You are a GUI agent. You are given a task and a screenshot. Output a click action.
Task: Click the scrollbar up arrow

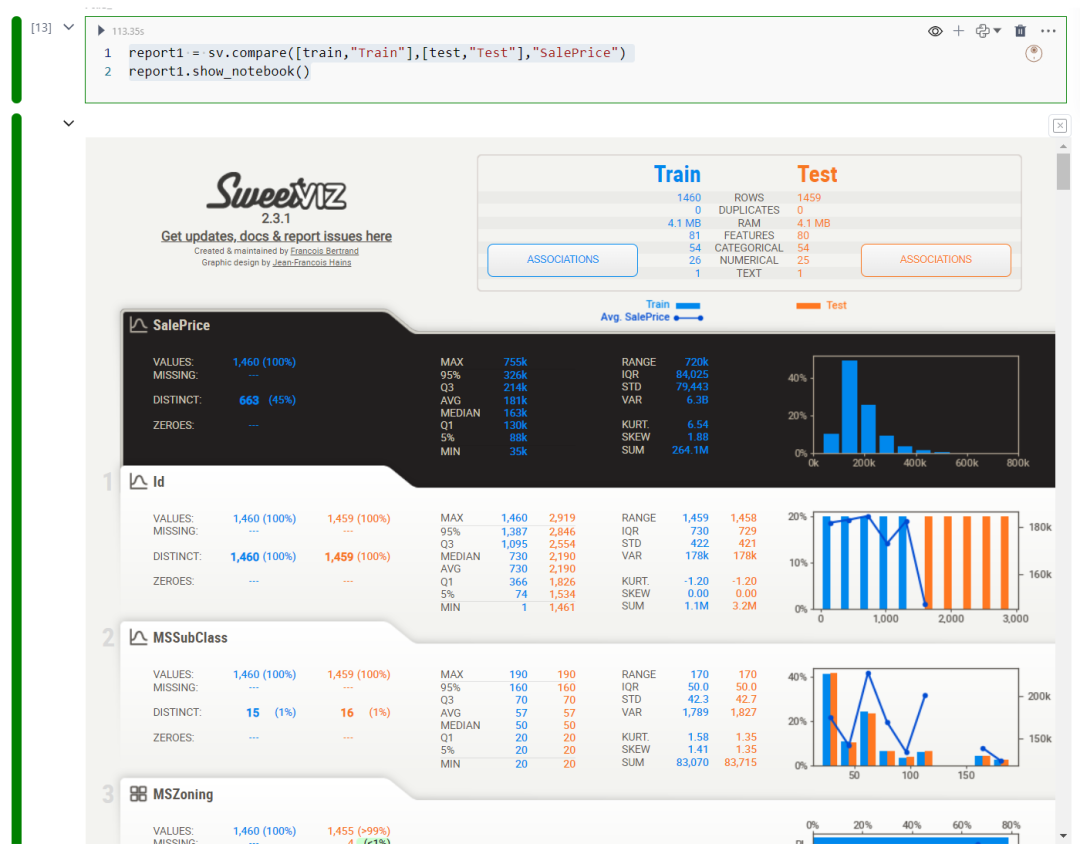click(x=1063, y=146)
